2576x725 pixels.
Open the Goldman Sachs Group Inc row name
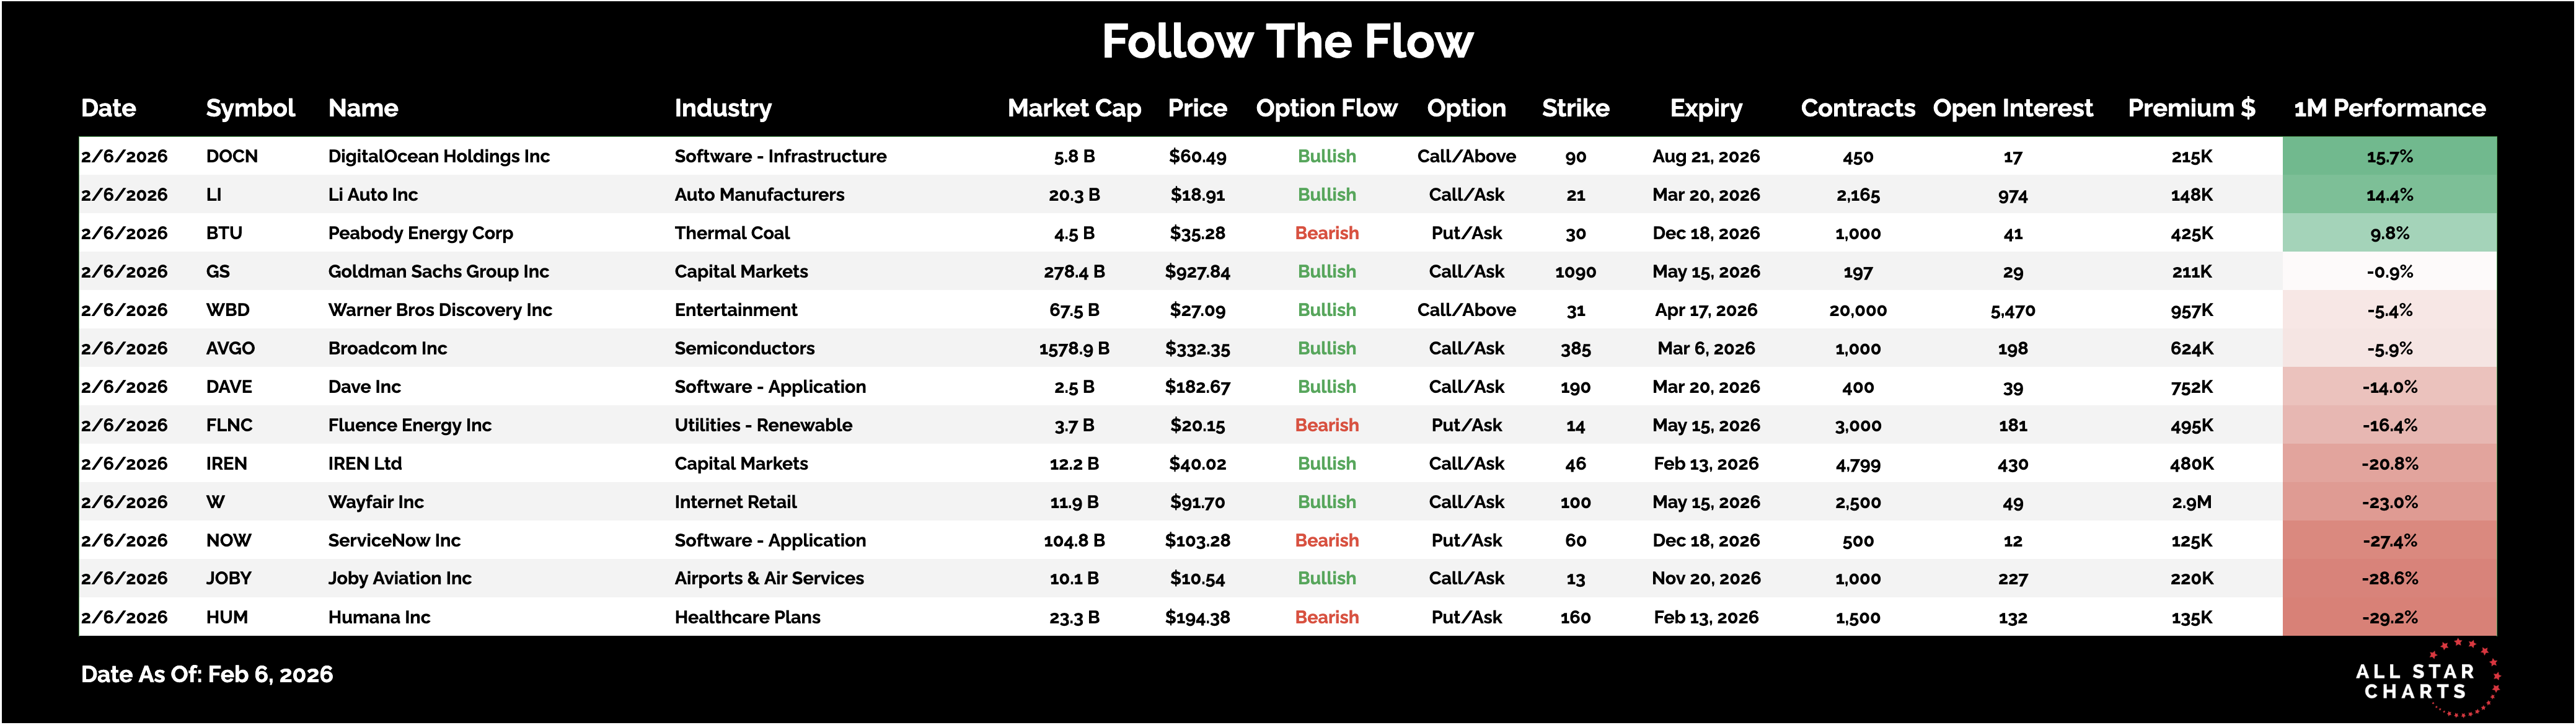click(x=438, y=271)
